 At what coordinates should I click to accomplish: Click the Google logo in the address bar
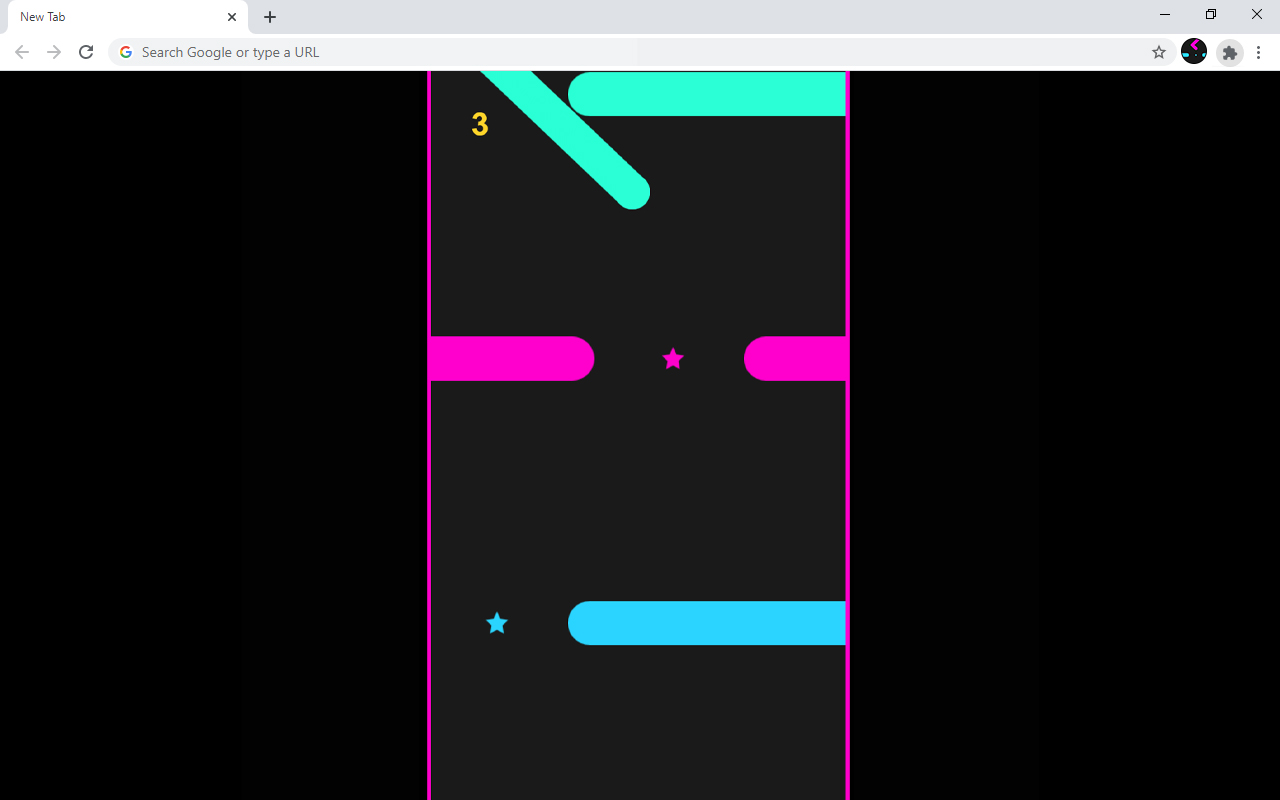click(x=126, y=52)
